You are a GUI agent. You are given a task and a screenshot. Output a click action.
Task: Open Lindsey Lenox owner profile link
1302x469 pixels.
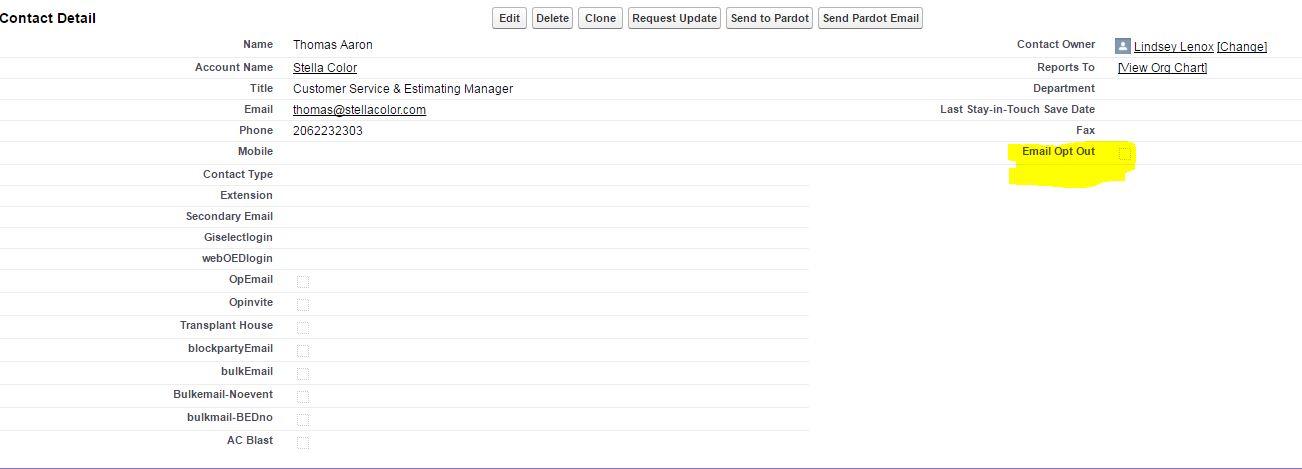(1173, 47)
